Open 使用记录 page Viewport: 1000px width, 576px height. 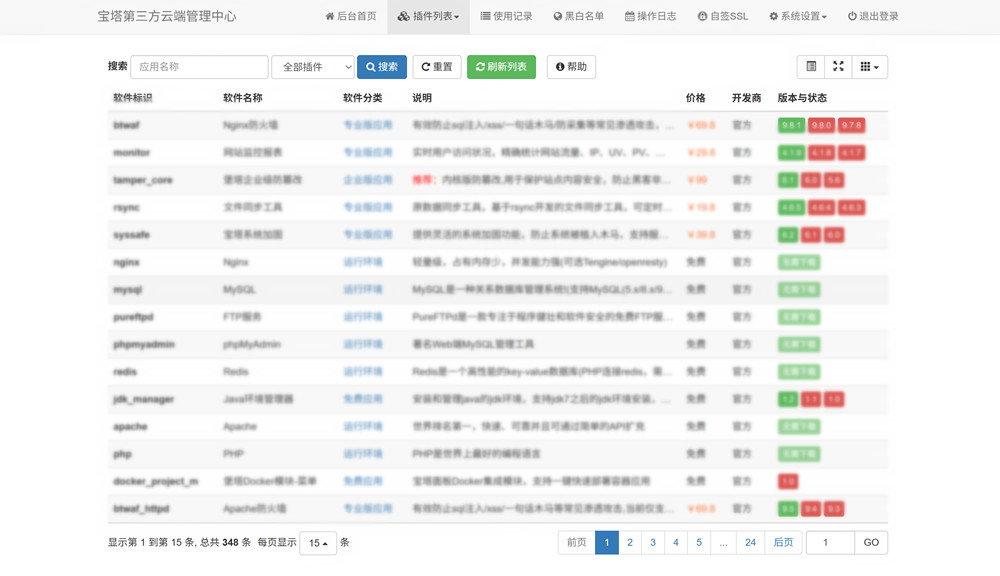[506, 17]
